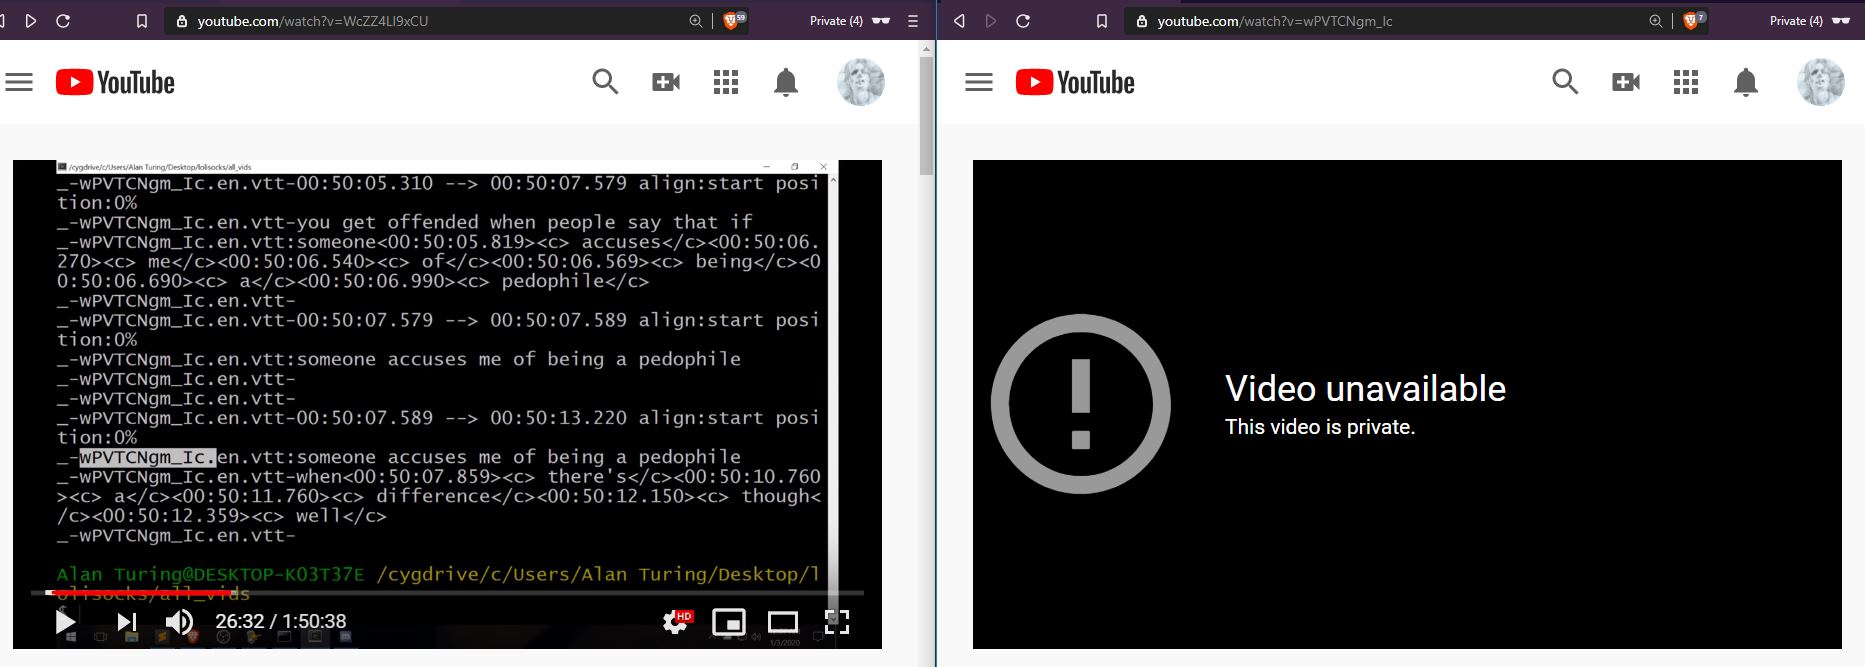Click the video time display 26:32 / 1:50:38
Image resolution: width=1865 pixels, height=667 pixels.
pyautogui.click(x=281, y=621)
